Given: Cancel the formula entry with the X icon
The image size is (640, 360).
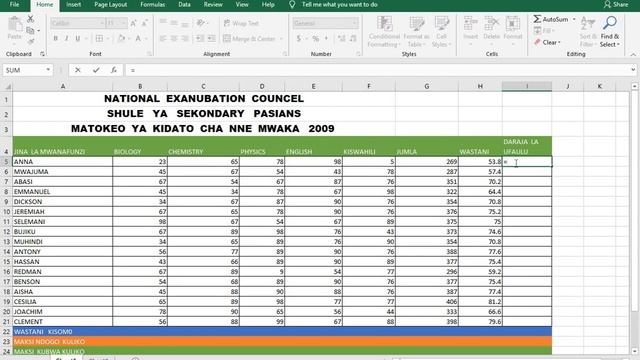Looking at the screenshot, I should coord(78,70).
